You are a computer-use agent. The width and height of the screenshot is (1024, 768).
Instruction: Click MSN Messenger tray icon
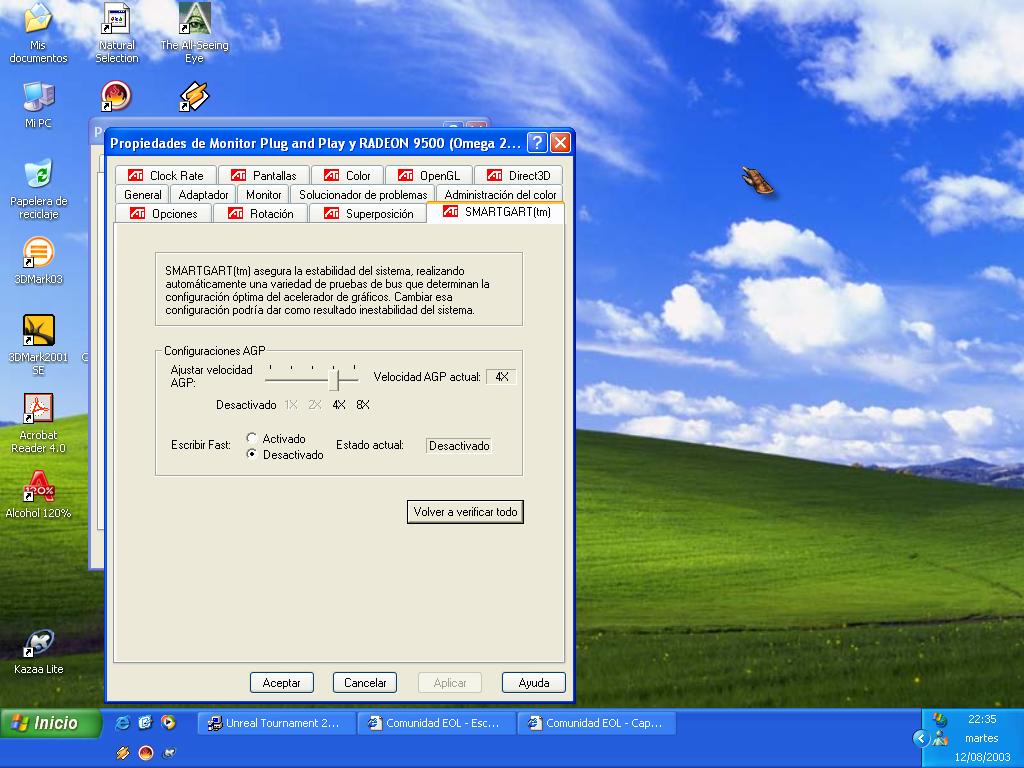[940, 739]
